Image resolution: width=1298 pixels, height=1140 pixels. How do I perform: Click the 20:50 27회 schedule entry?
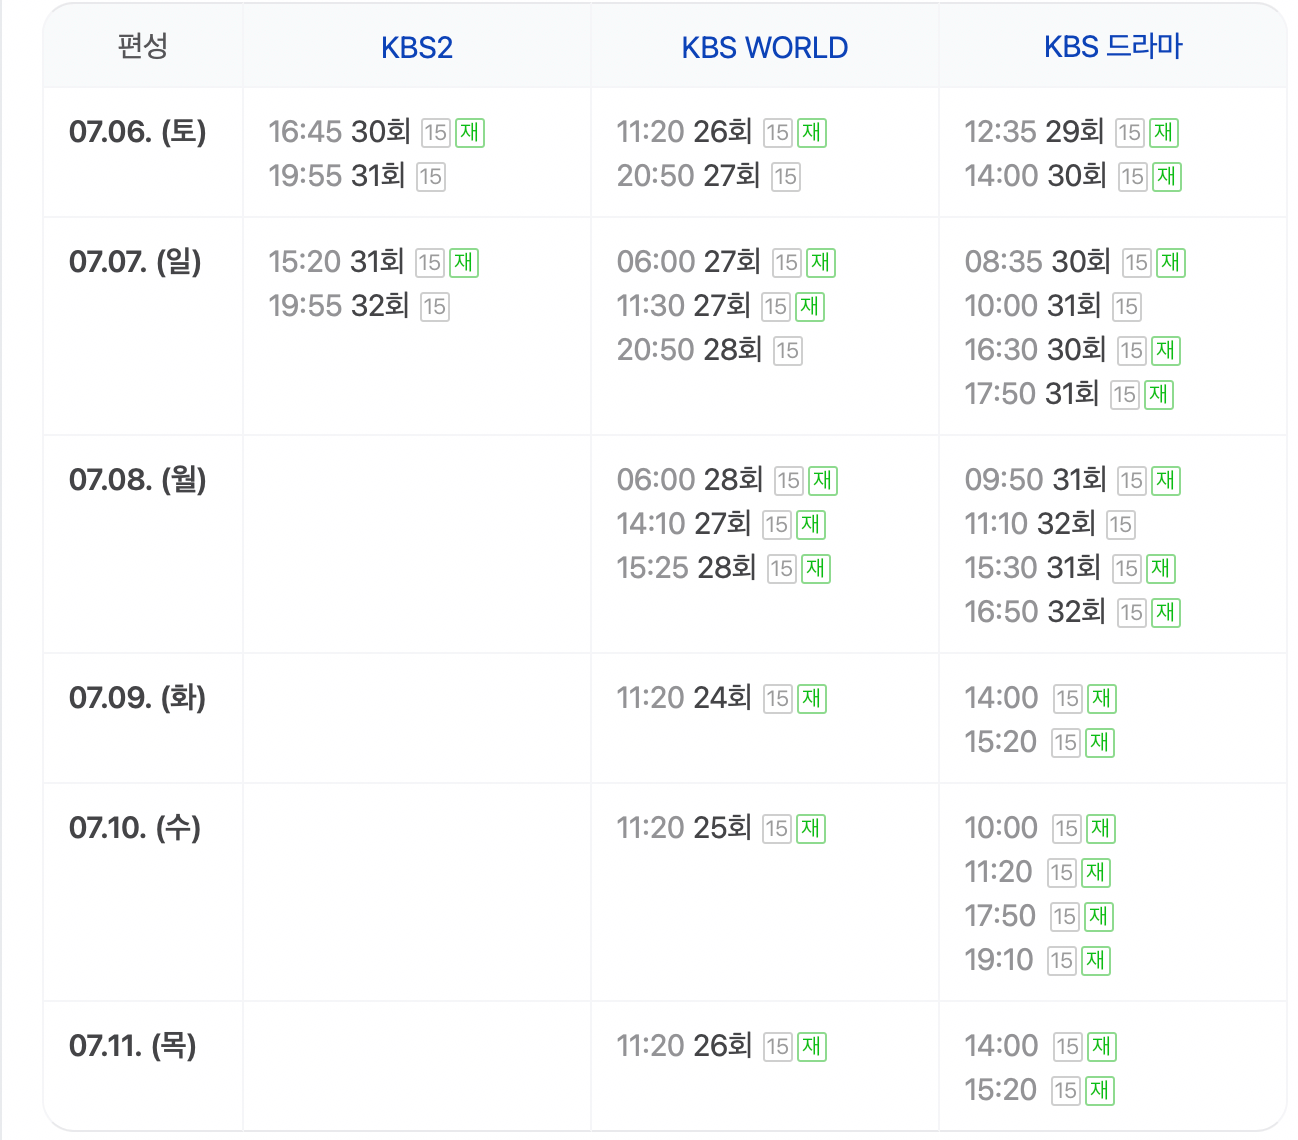point(689,176)
